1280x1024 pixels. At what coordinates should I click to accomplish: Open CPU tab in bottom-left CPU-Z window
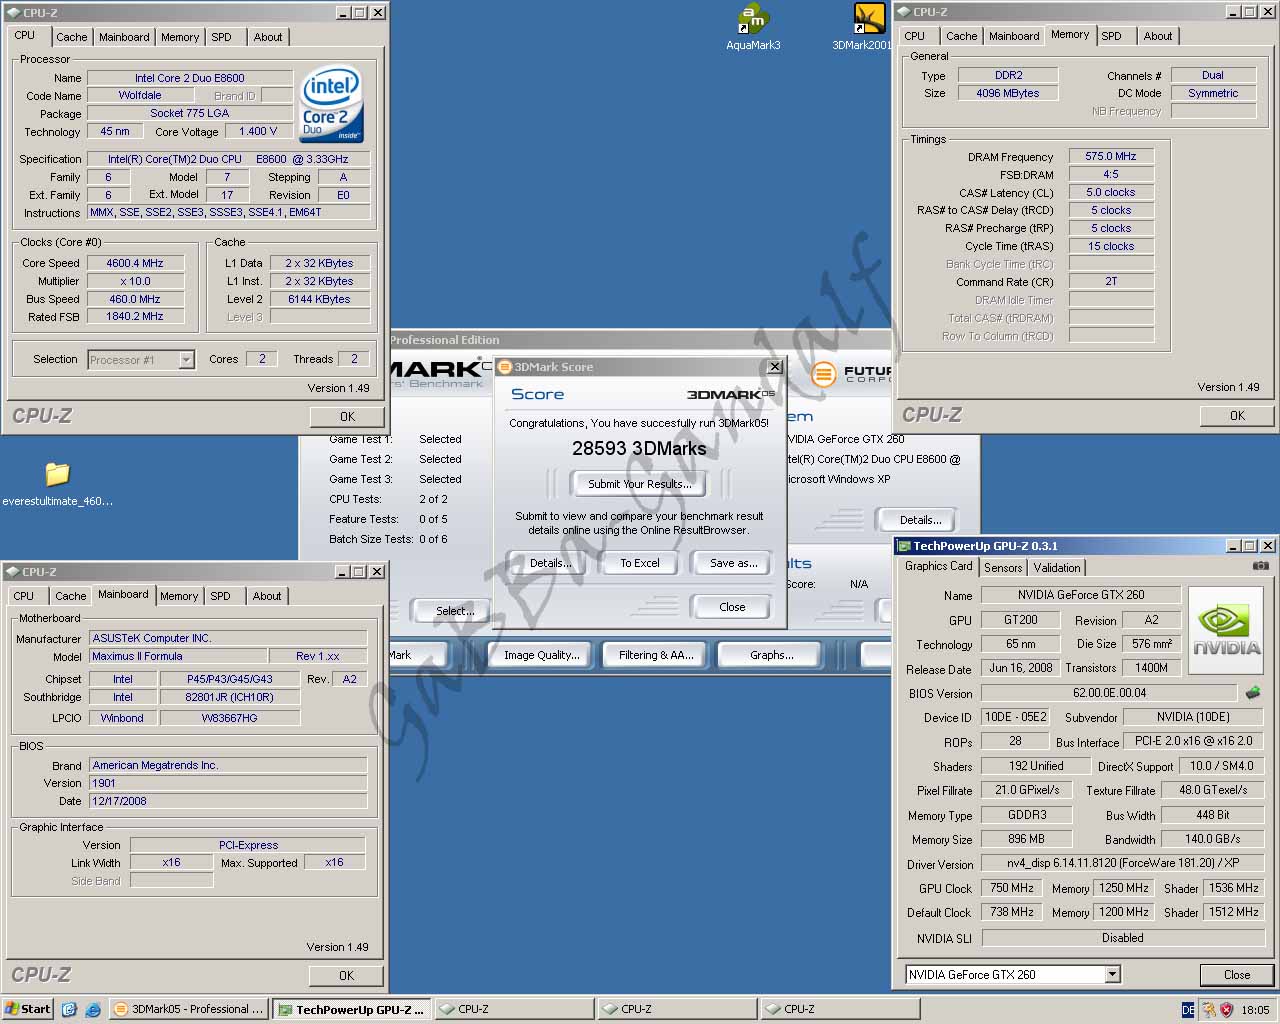tap(24, 595)
